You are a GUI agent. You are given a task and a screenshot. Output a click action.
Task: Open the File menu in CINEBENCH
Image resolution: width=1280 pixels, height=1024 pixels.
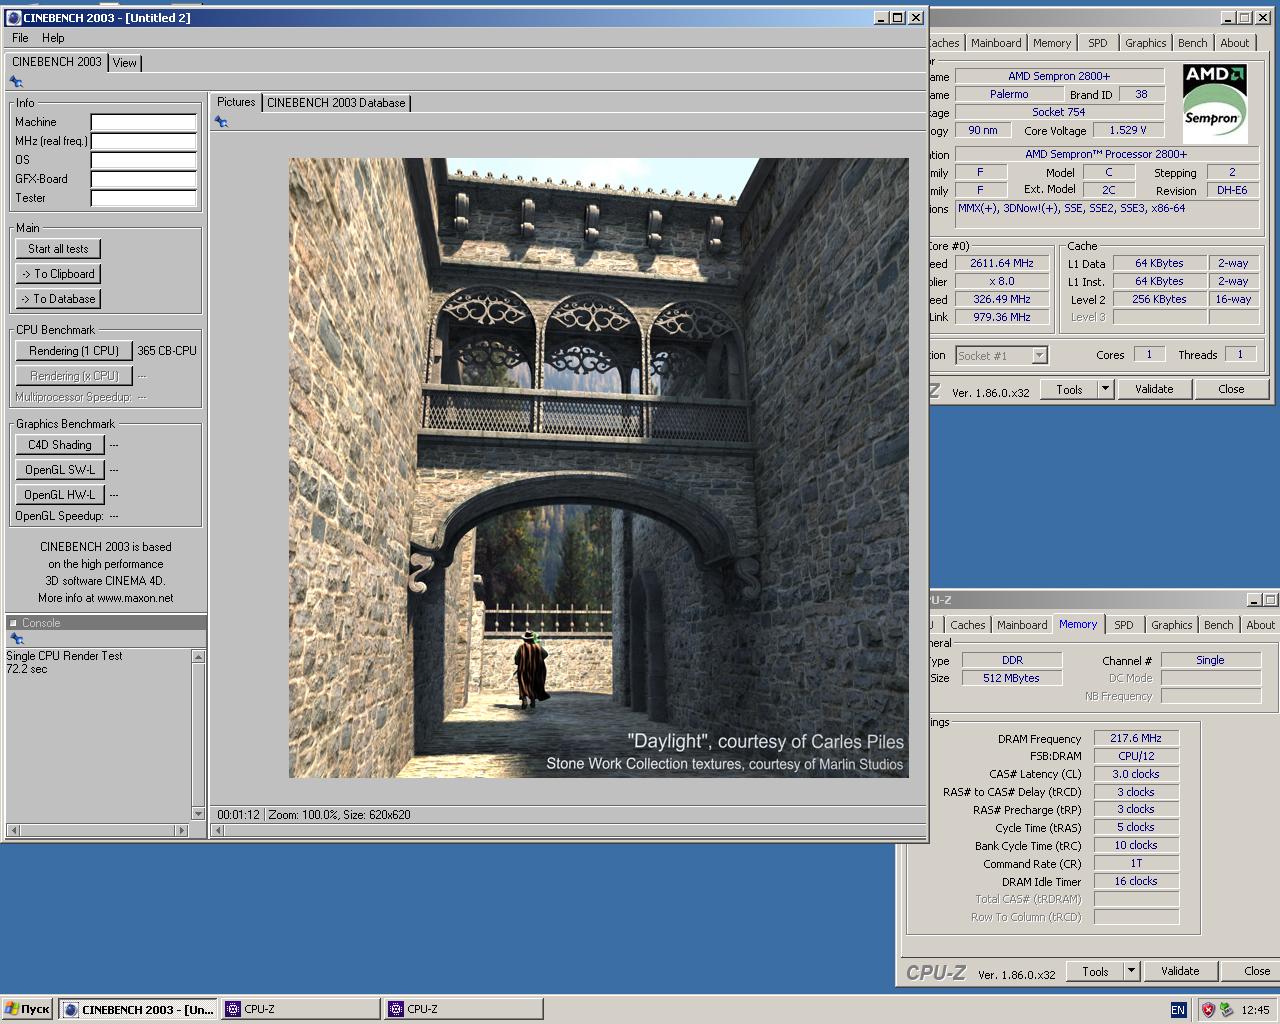coord(20,38)
